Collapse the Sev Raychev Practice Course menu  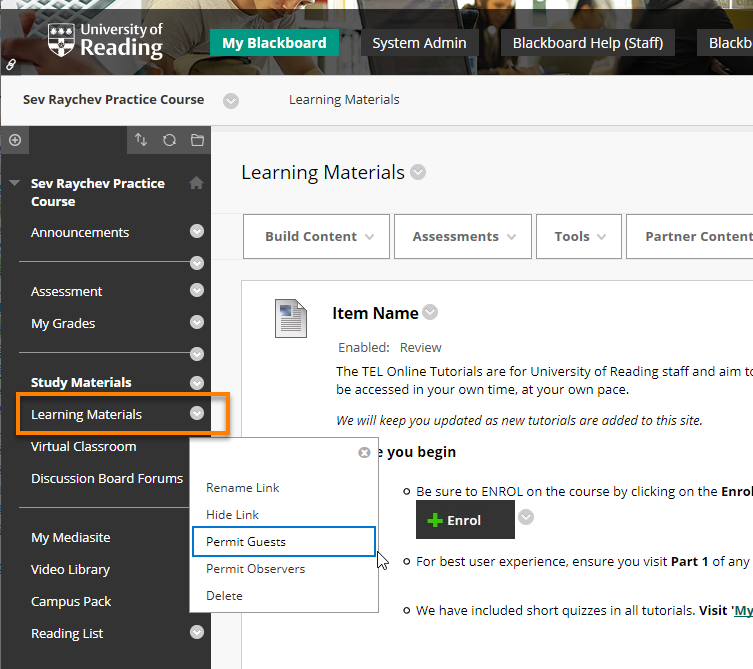tap(15, 183)
